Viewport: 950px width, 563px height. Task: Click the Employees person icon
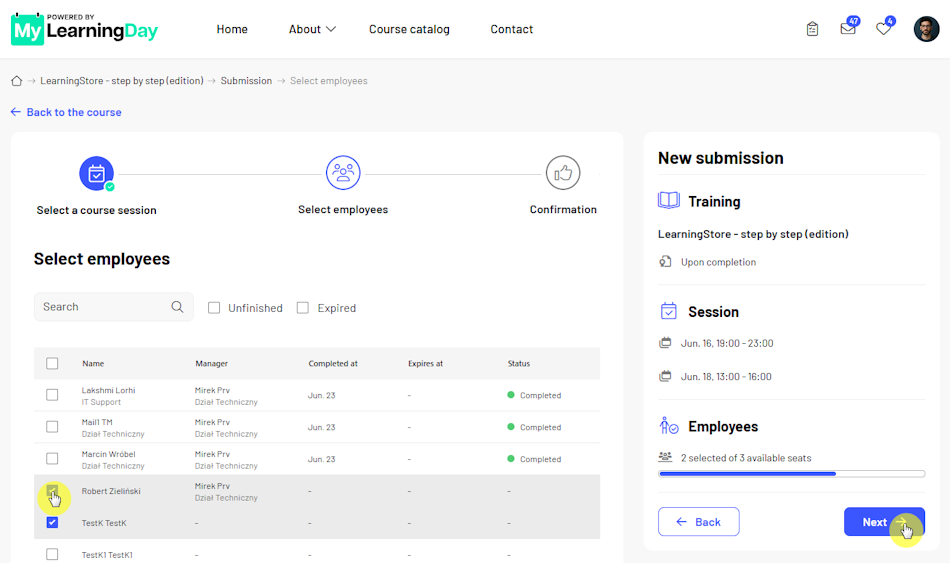click(669, 426)
